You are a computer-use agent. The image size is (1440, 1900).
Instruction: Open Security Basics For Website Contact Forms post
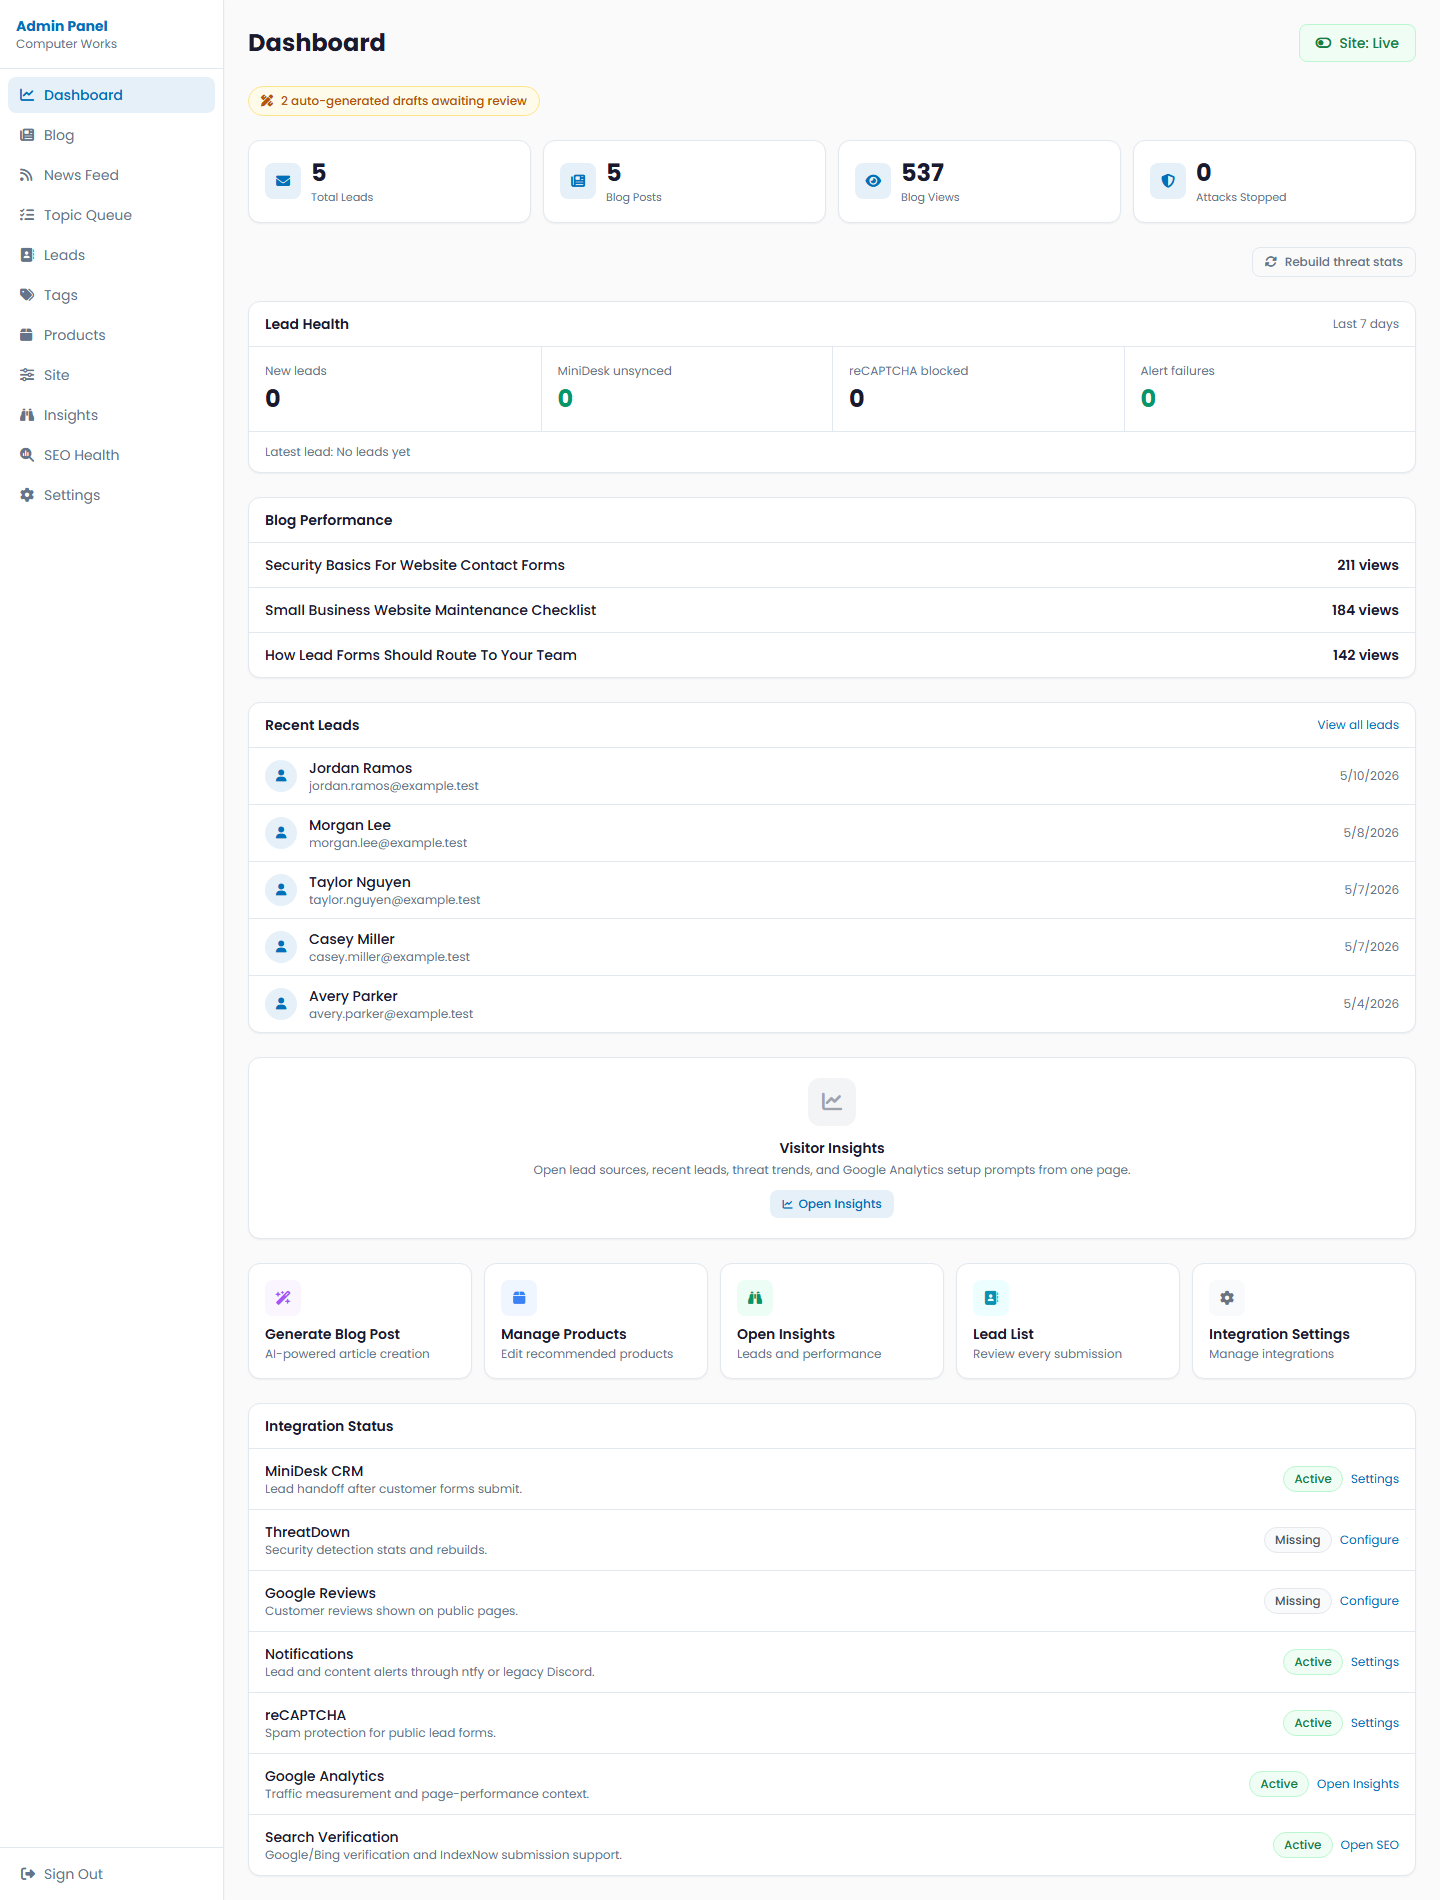pyautogui.click(x=832, y=565)
